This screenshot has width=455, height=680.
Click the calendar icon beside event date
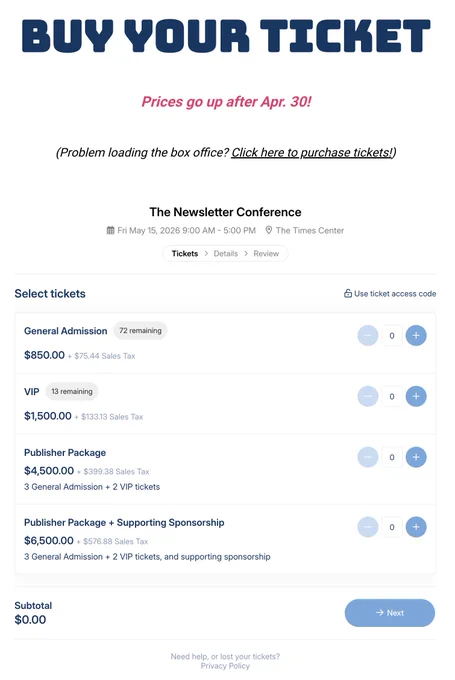pos(111,230)
